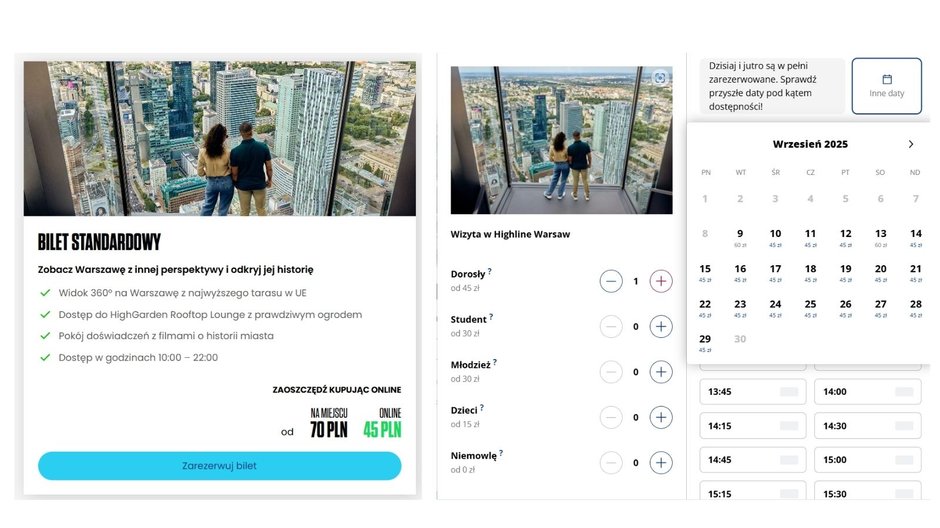Increase the Dorosły ticket count
The image size is (940, 528).
[661, 281]
